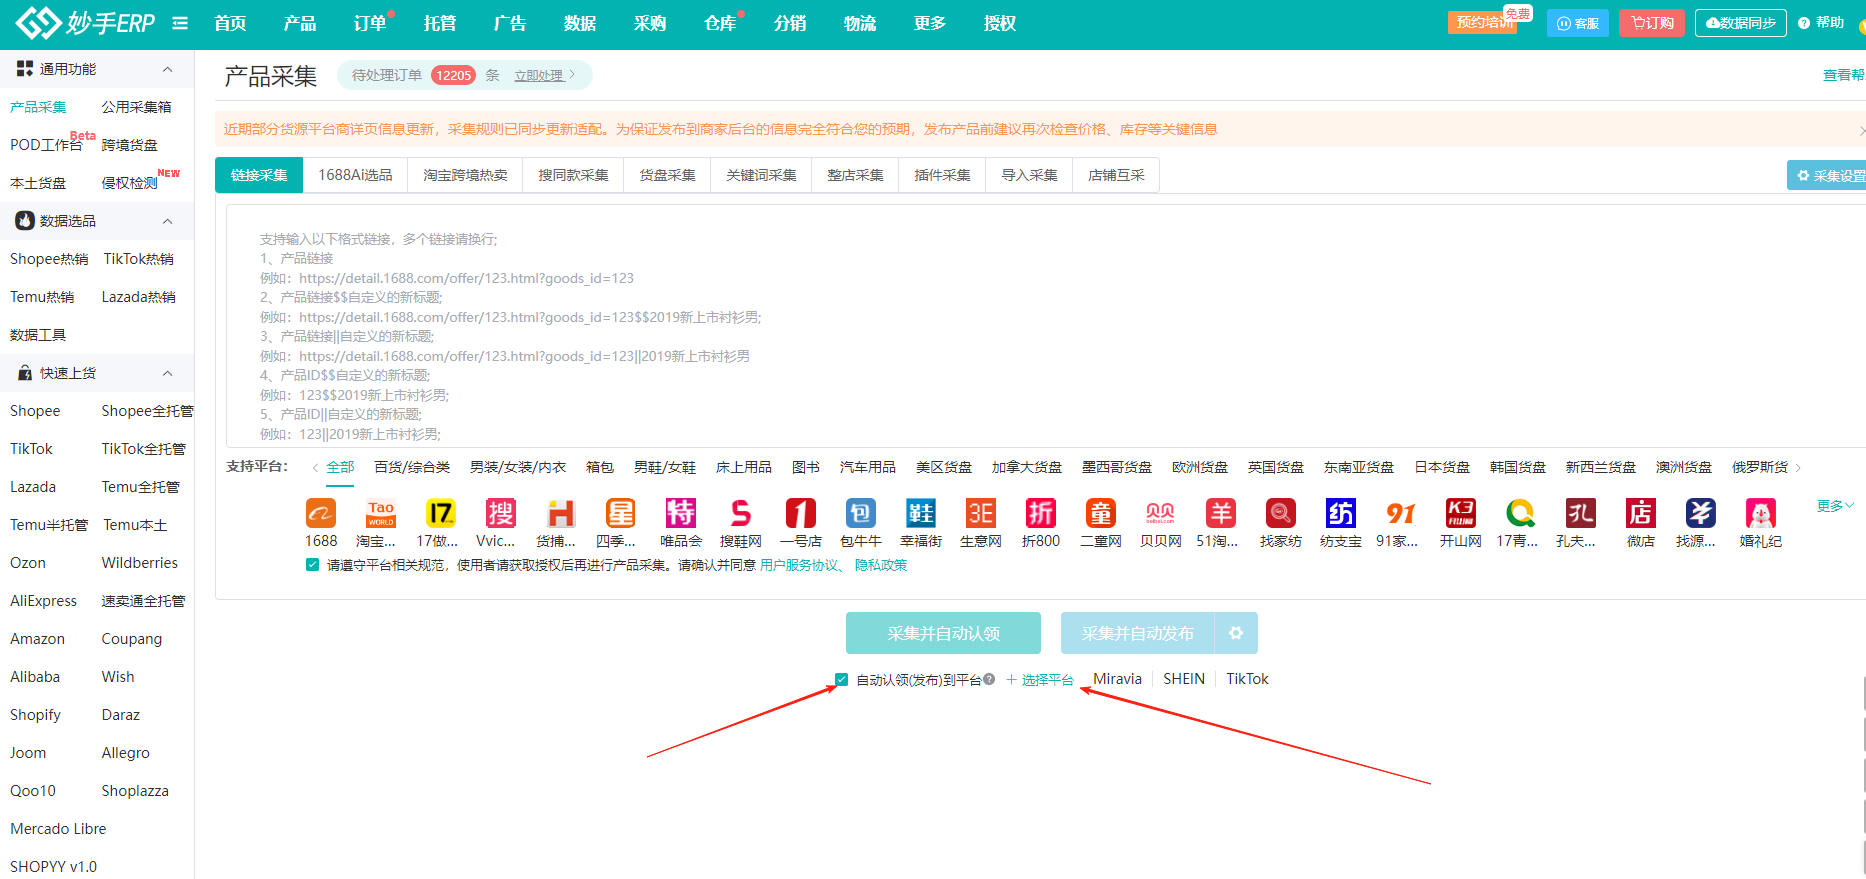Click the 找源 platform icon
This screenshot has width=1866, height=879.
click(x=1701, y=513)
